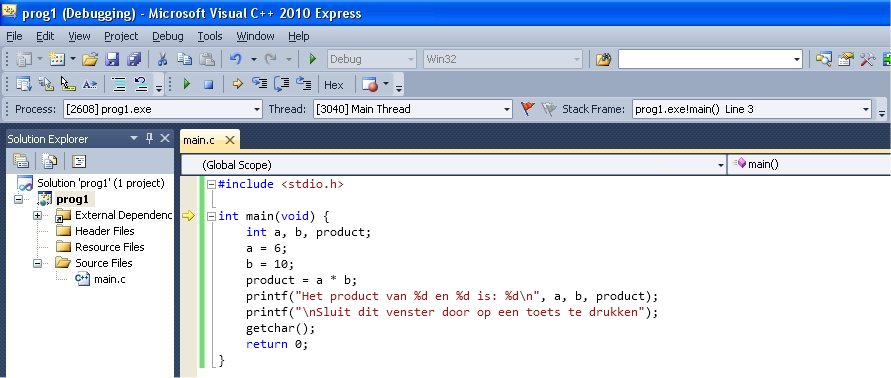The height and width of the screenshot is (378, 891).
Task: Click the Save All icon
Action: coord(134,59)
